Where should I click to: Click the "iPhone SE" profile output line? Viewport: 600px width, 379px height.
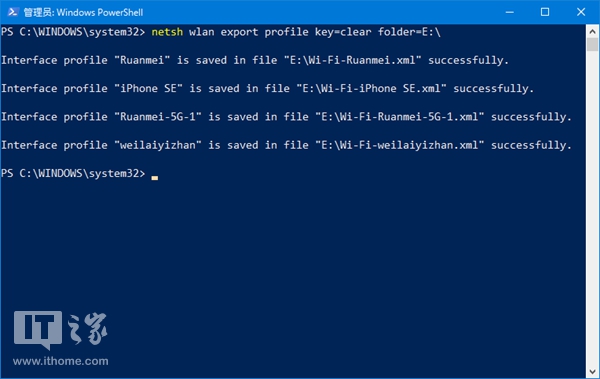click(267, 89)
